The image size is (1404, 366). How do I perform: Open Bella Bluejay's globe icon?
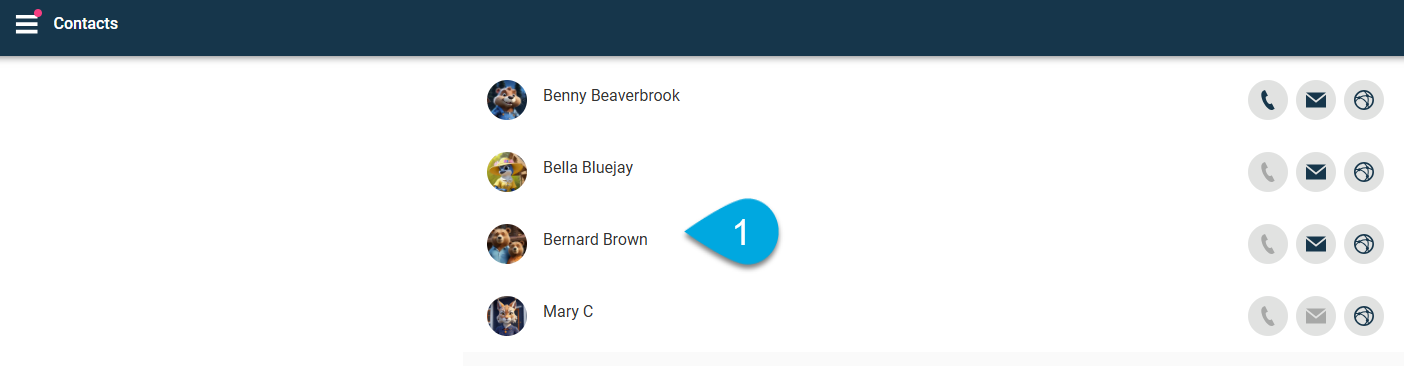click(1364, 172)
